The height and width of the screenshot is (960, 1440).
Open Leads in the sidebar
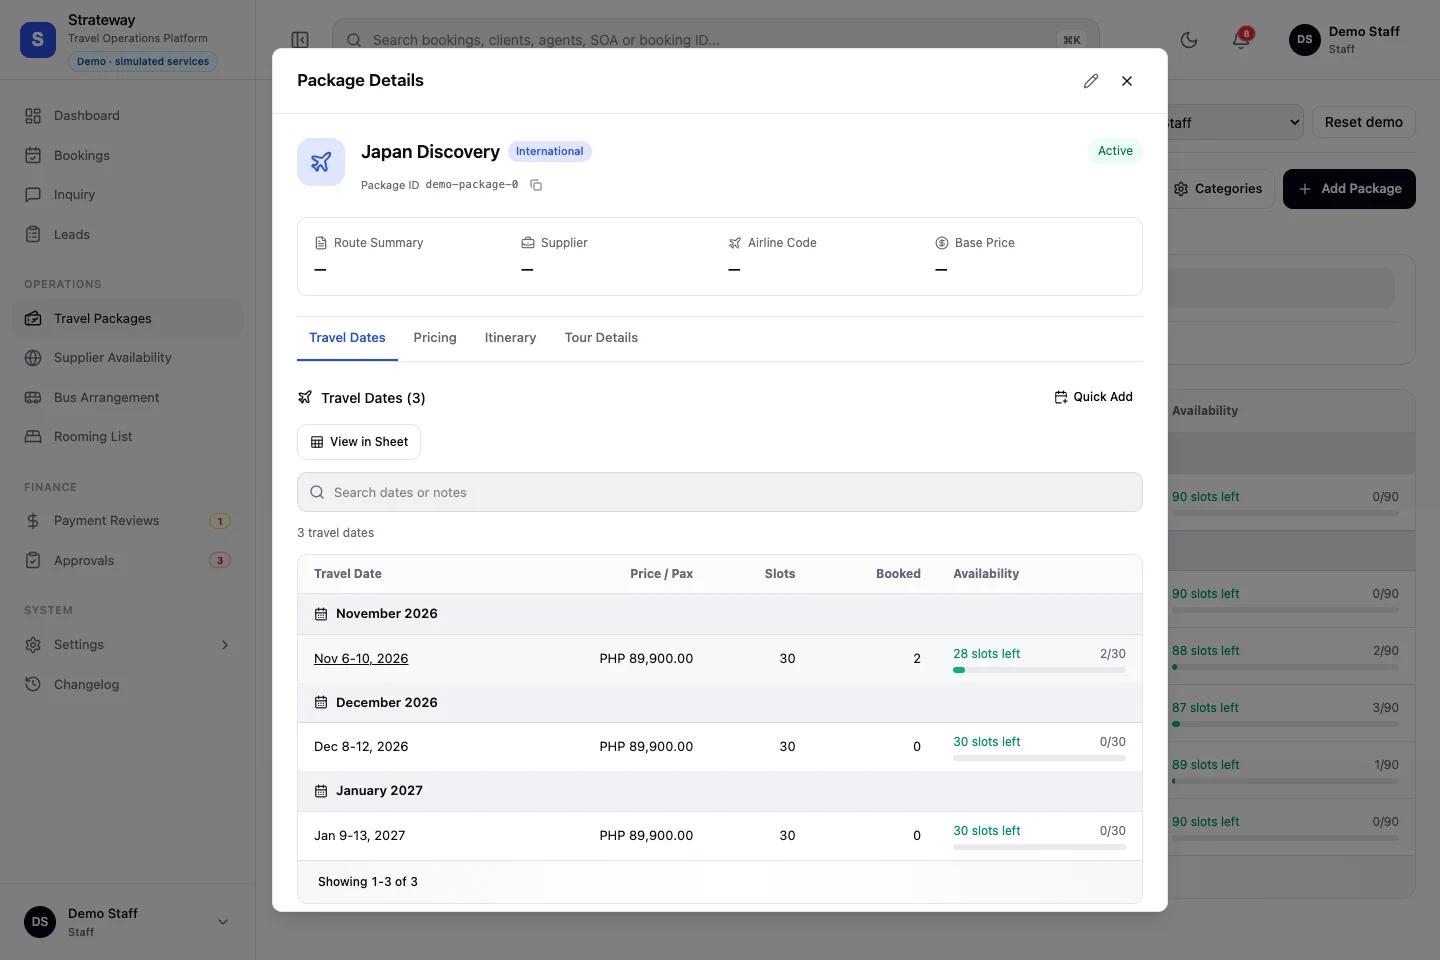pos(128,235)
